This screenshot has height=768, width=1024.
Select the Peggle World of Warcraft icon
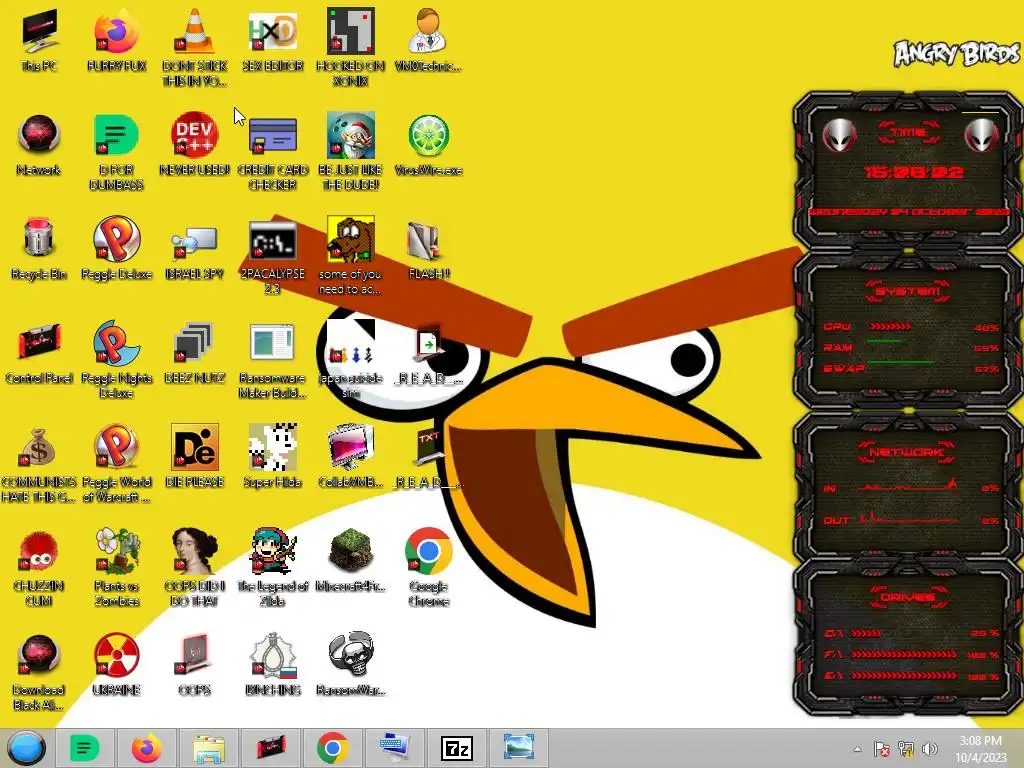click(116, 464)
